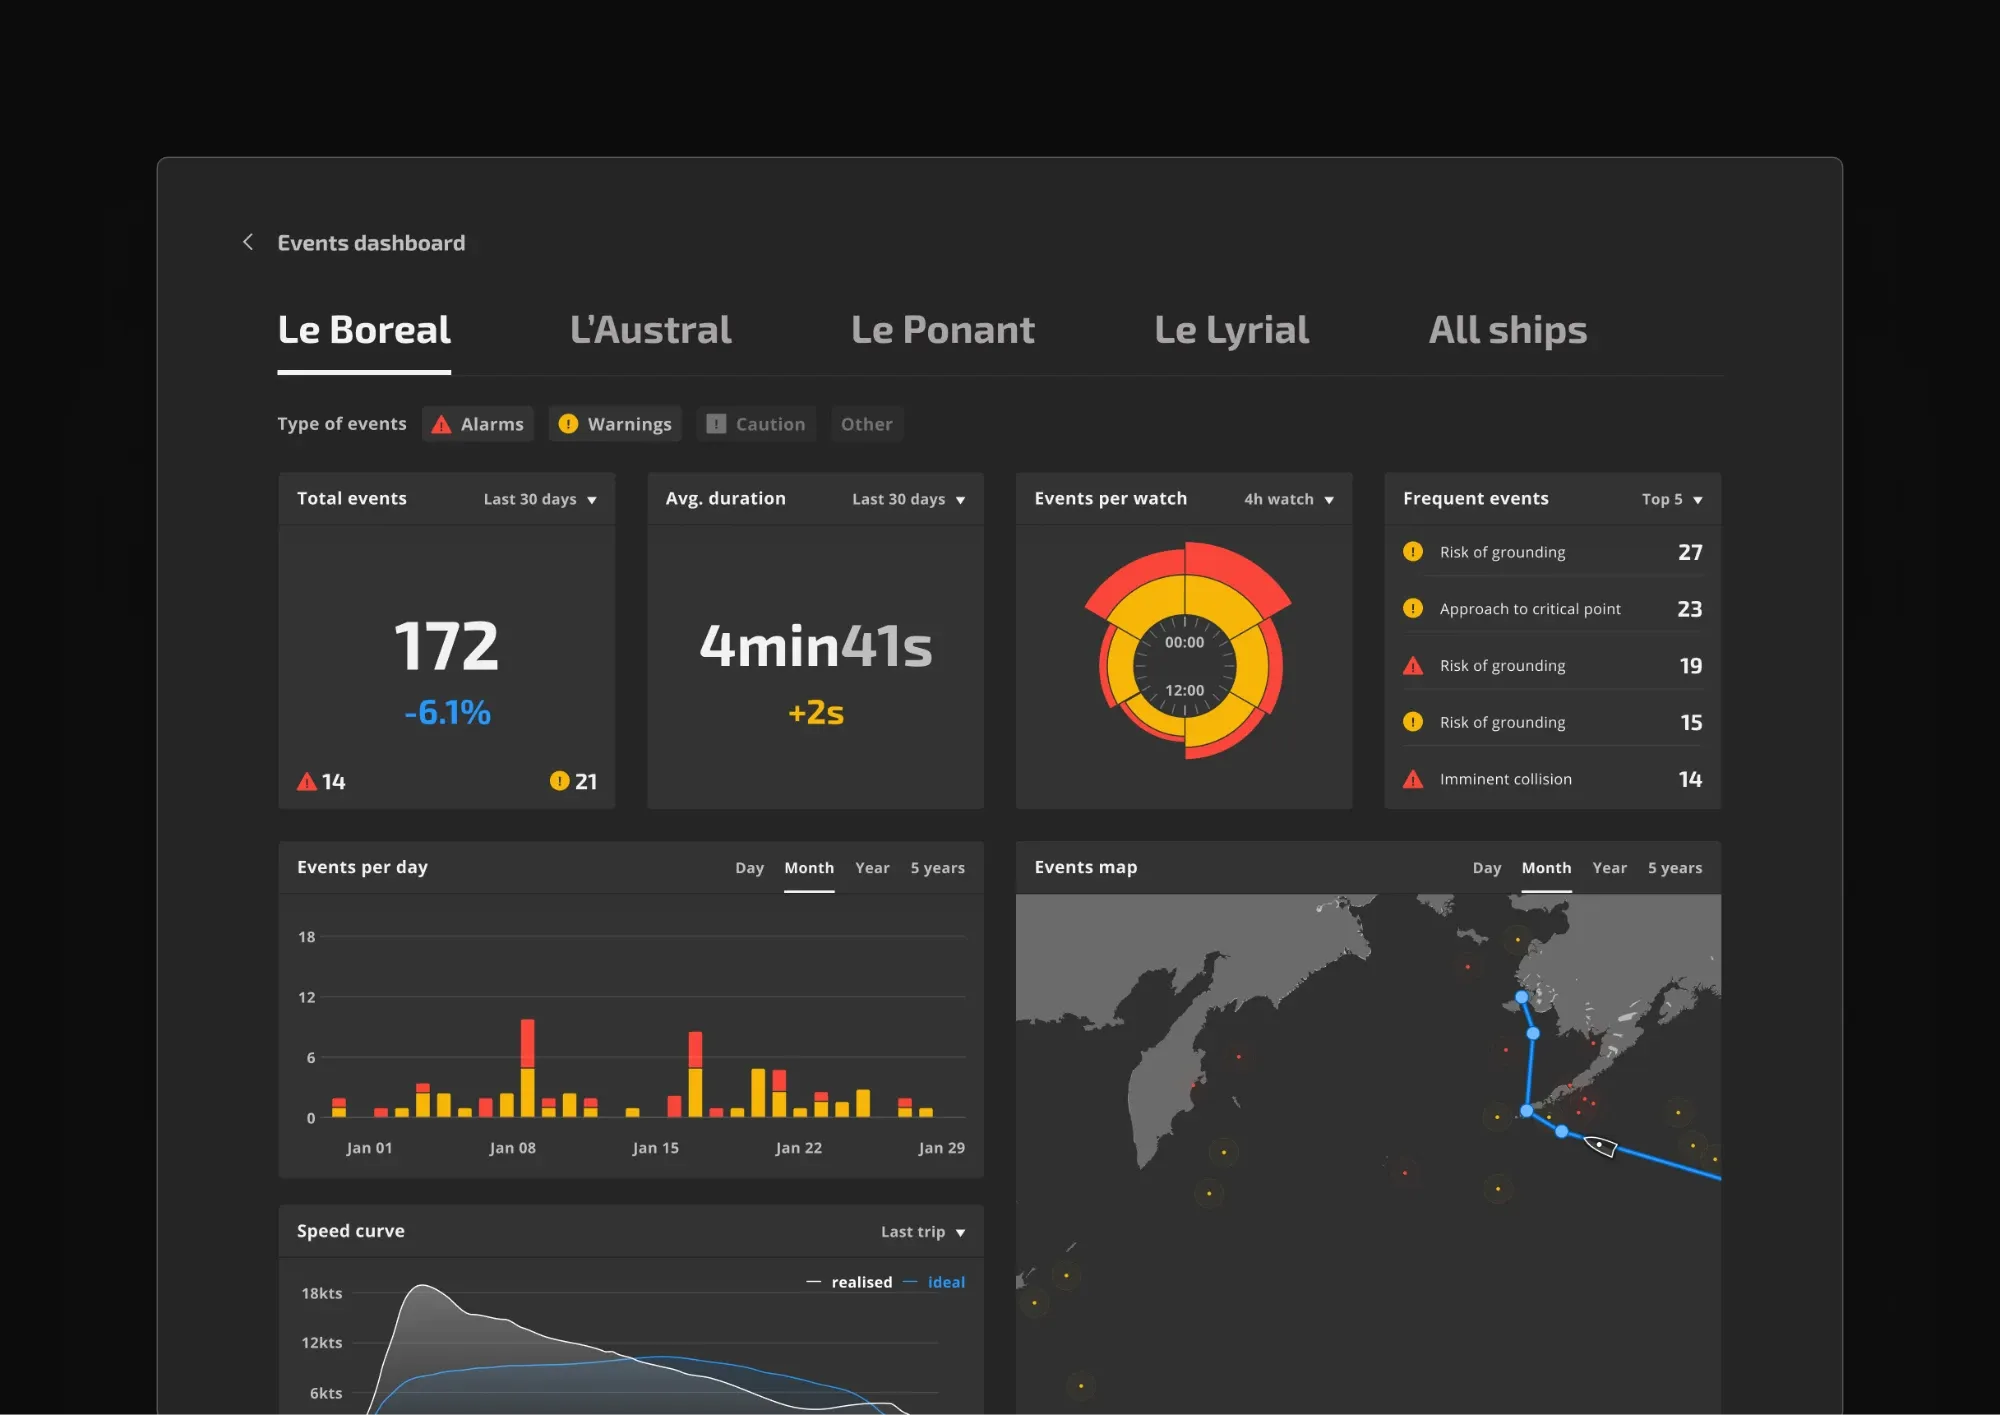2000x1415 pixels.
Task: Select 5 years in Events per day
Action: [x=937, y=868]
